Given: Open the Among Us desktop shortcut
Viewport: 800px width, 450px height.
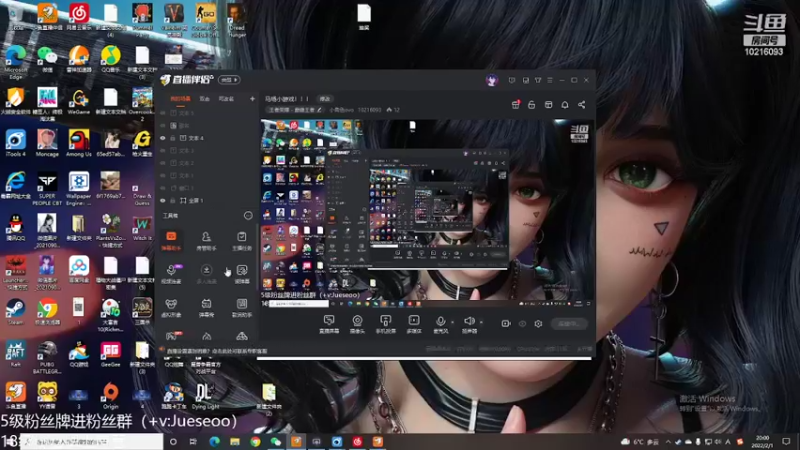Looking at the screenshot, I should tap(79, 143).
